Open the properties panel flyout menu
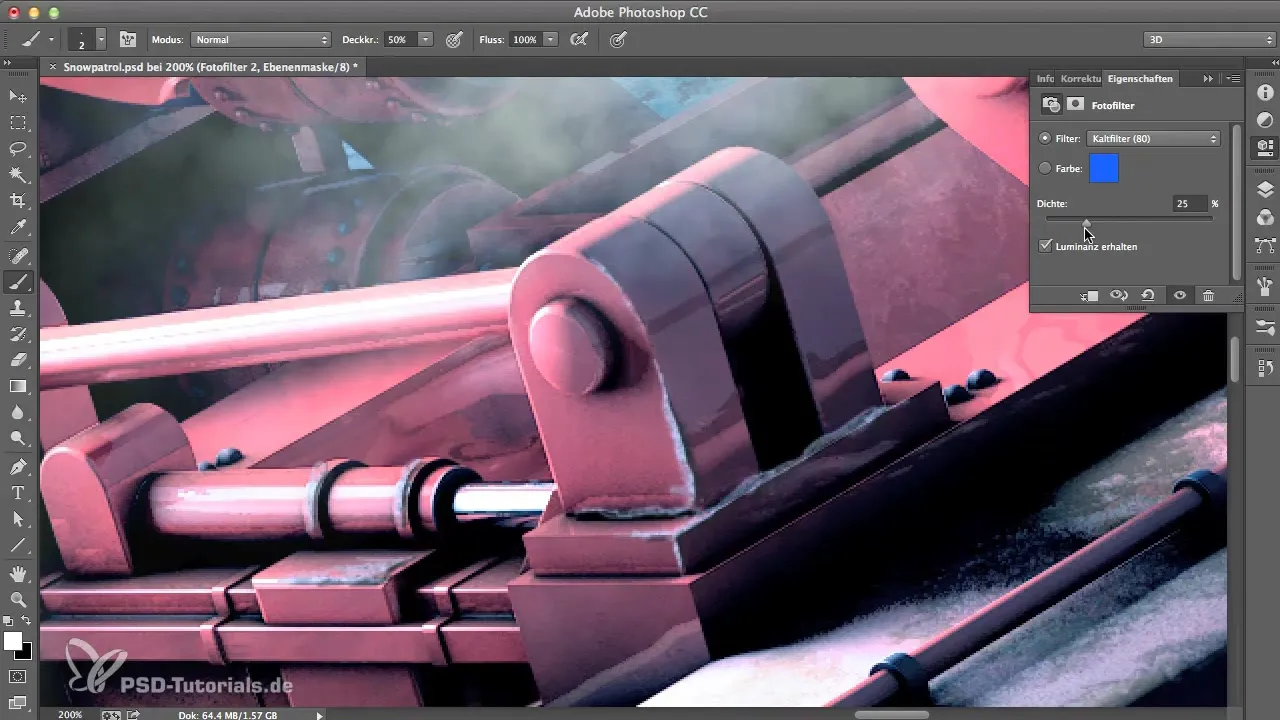 click(x=1233, y=78)
